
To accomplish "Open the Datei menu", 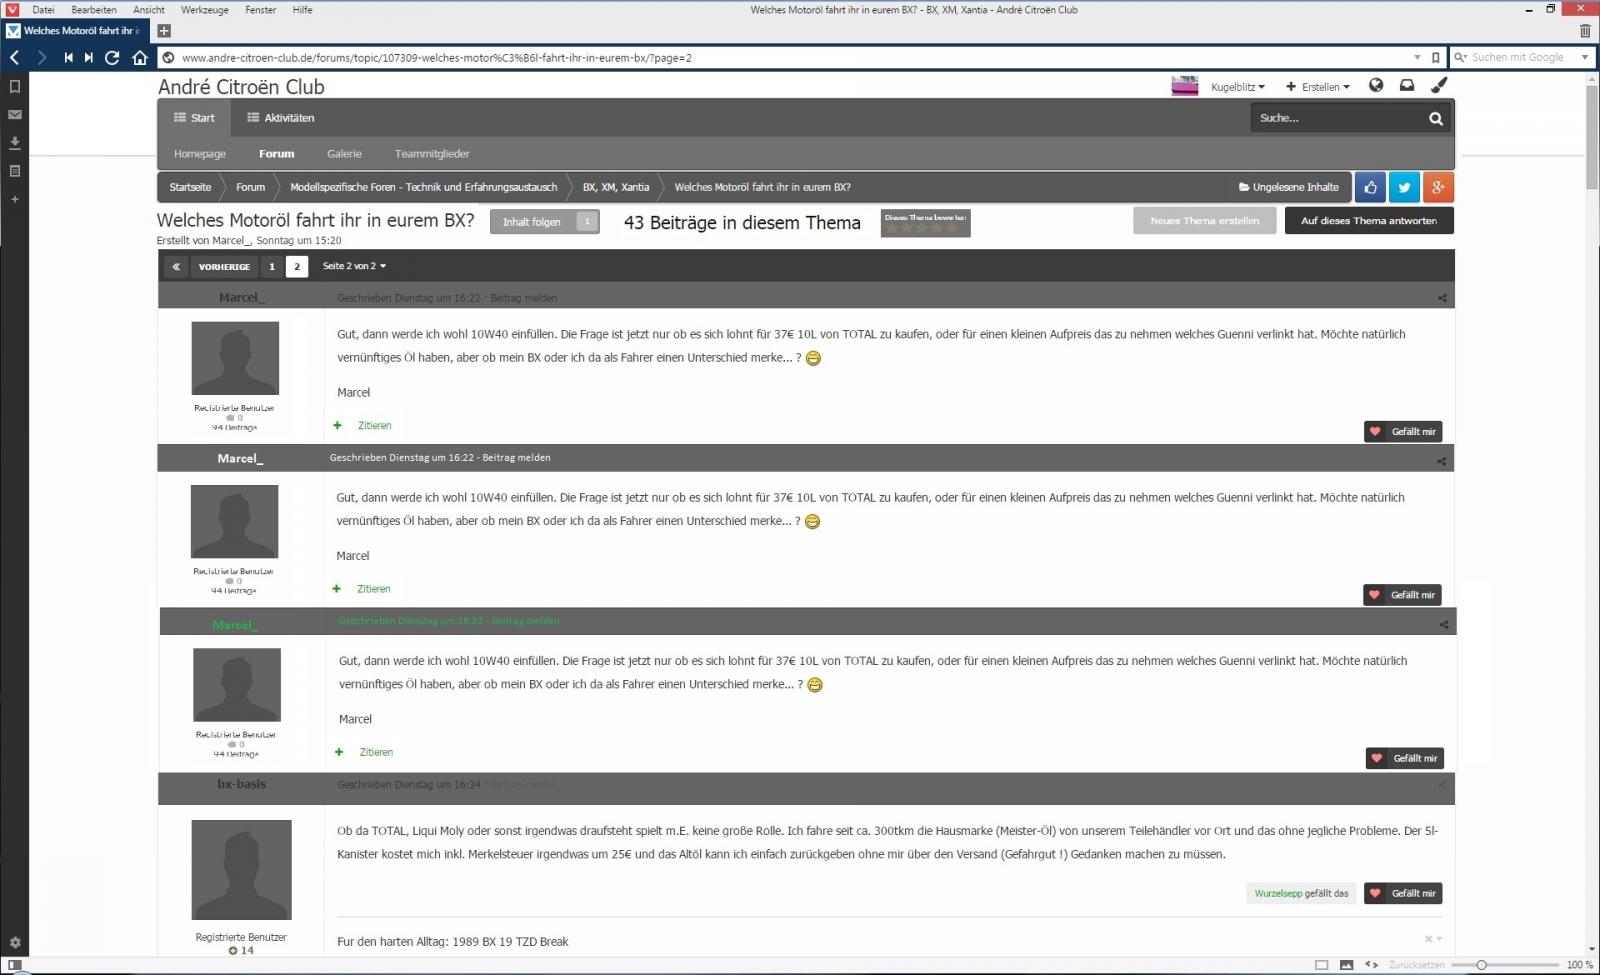I will click(43, 10).
